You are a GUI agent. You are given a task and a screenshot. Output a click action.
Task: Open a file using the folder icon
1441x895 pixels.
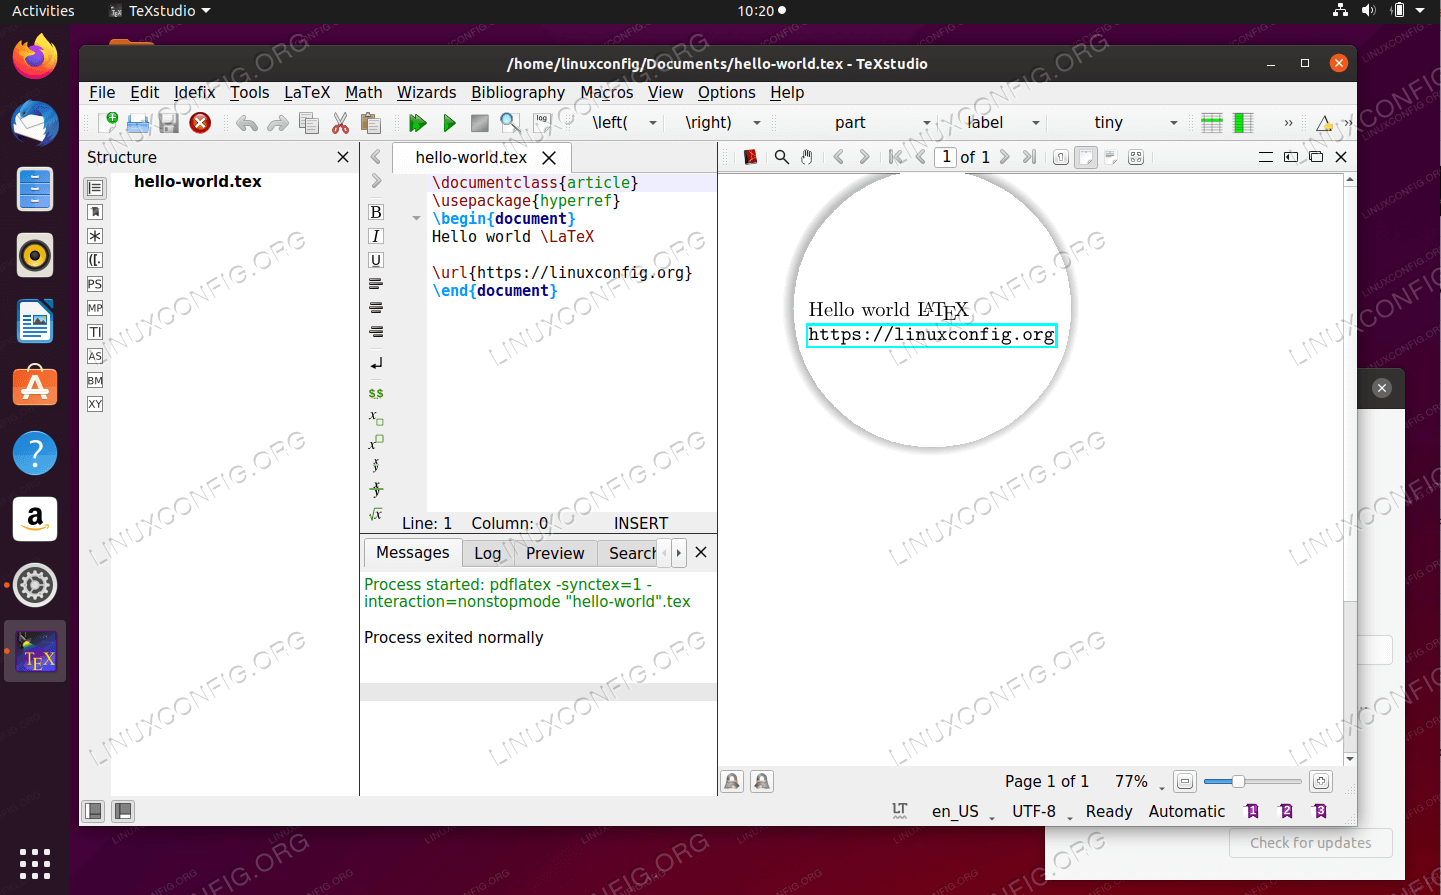[x=138, y=122]
